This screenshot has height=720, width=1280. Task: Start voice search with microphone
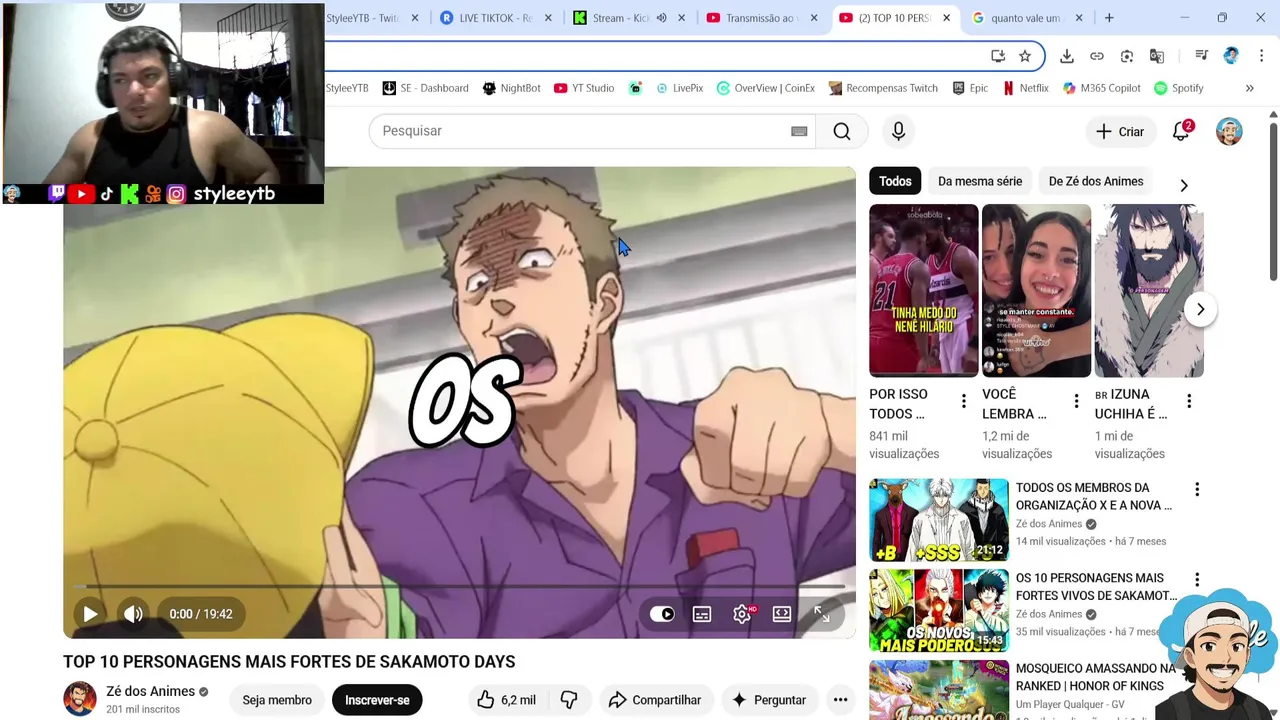pyautogui.click(x=898, y=131)
